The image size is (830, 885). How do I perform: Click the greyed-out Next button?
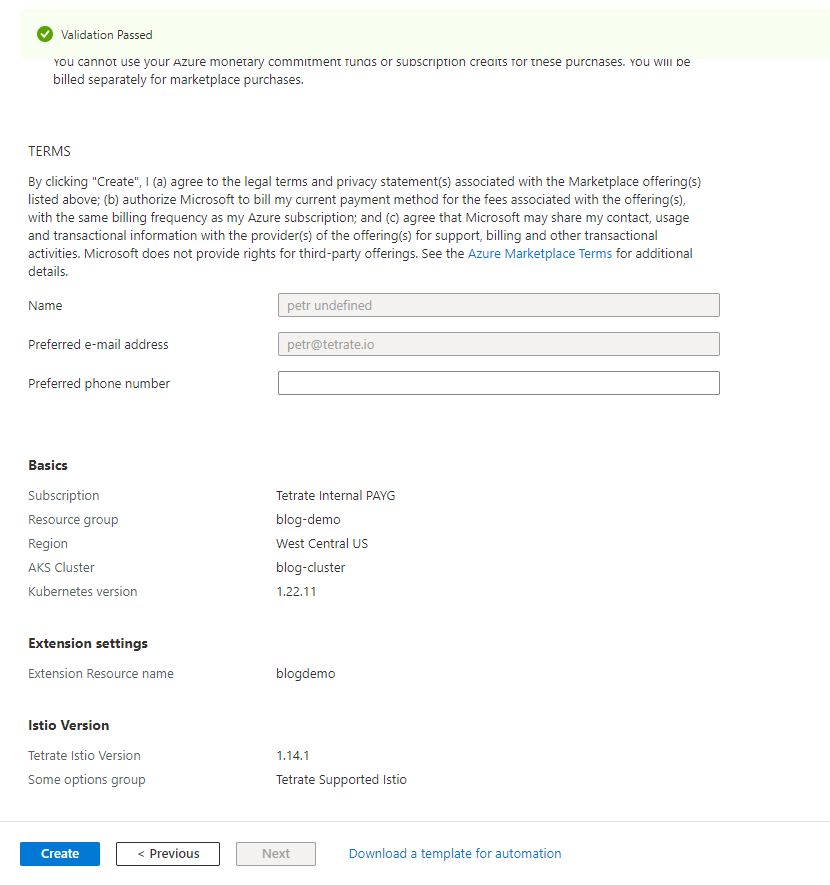276,854
